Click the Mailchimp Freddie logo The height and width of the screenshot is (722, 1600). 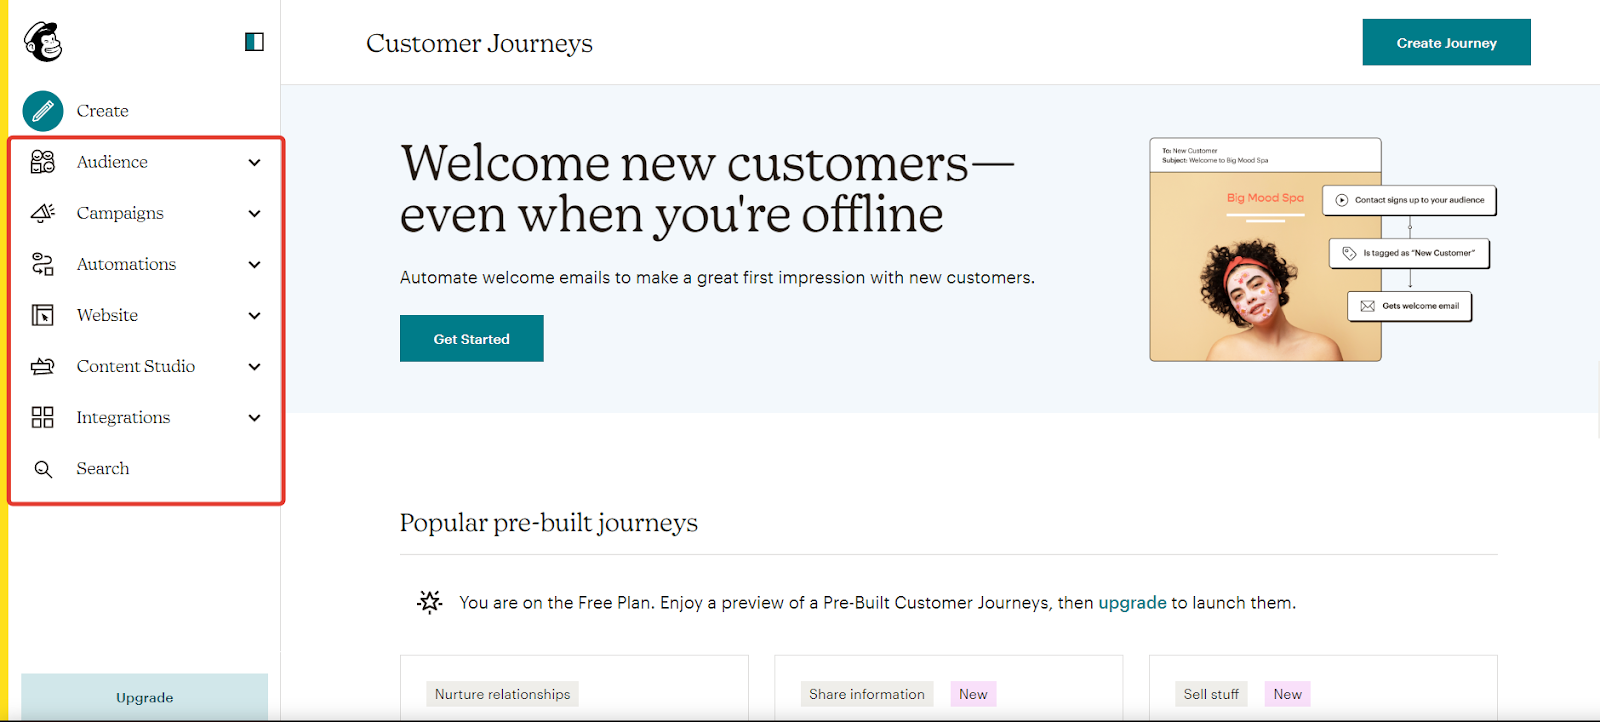pyautogui.click(x=42, y=41)
